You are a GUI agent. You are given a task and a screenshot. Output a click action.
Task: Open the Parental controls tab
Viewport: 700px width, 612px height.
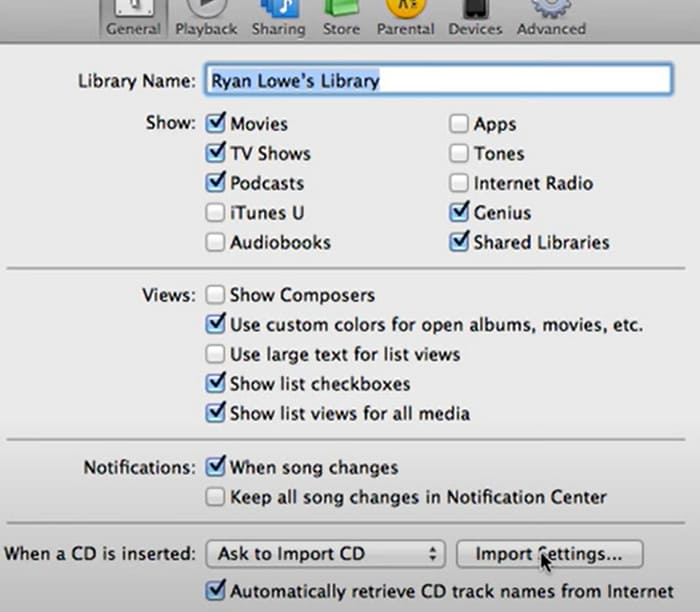(x=405, y=19)
